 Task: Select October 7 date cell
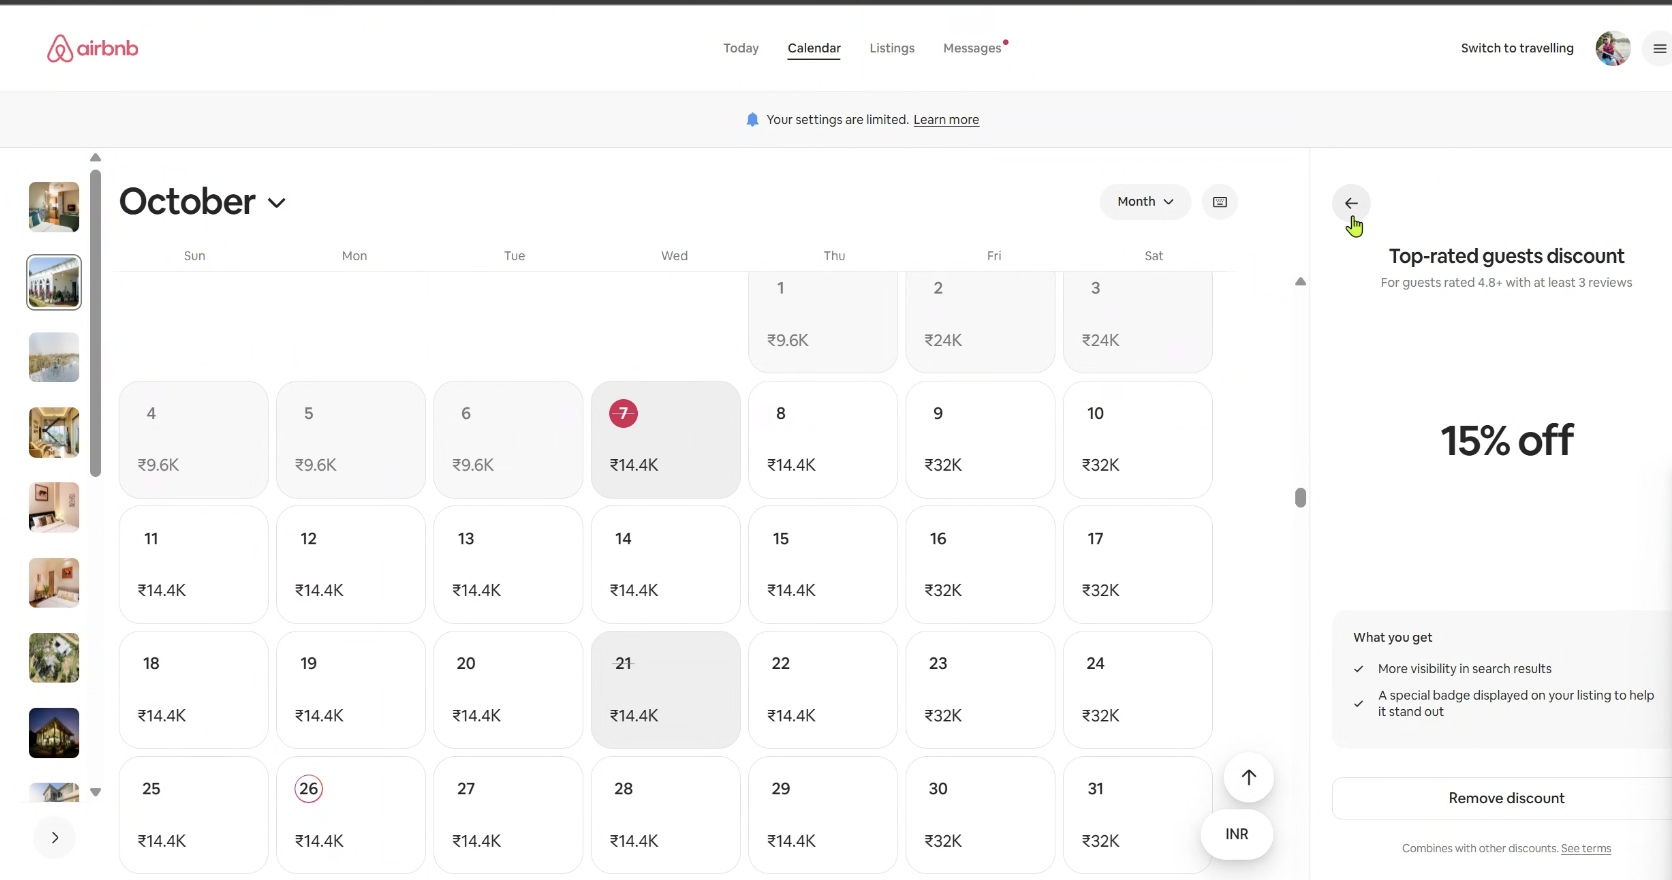[x=666, y=440]
